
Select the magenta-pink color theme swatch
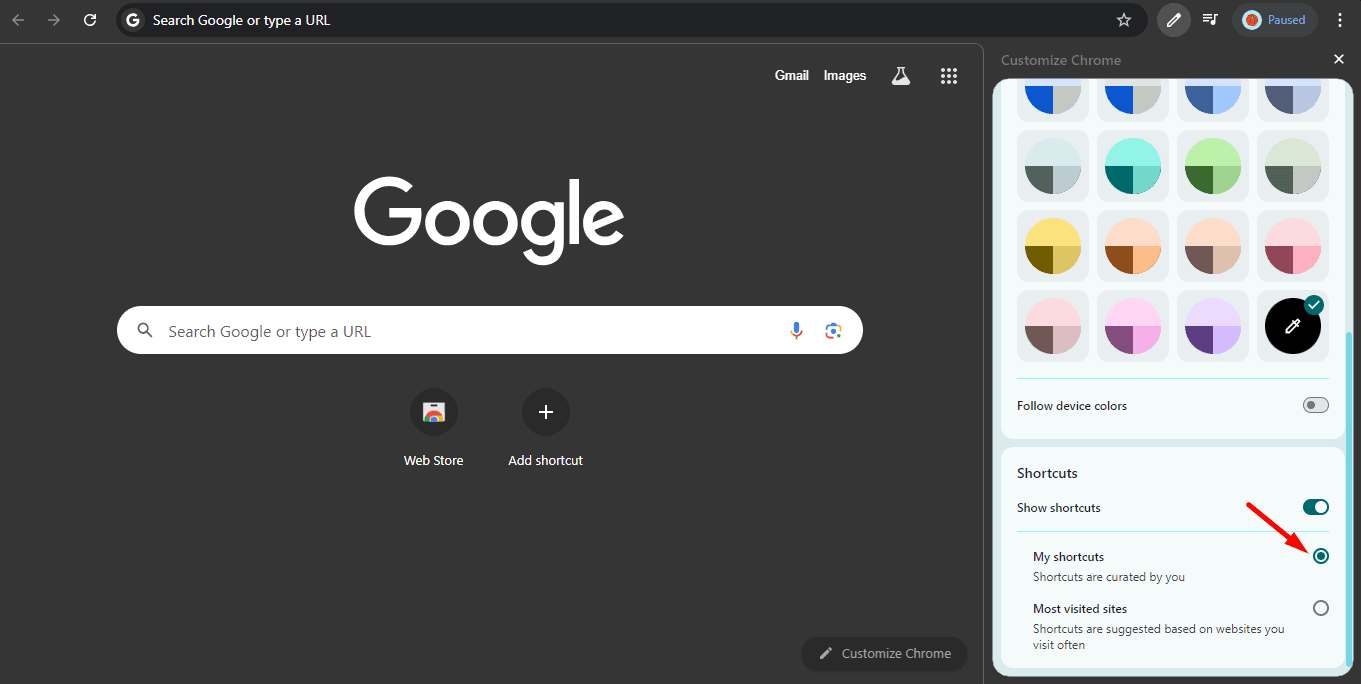point(1133,326)
